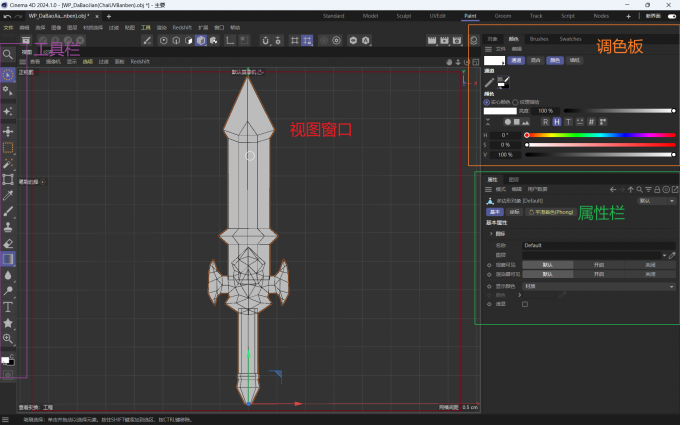
Task: Click the H value field showing 0°
Action: click(x=505, y=135)
